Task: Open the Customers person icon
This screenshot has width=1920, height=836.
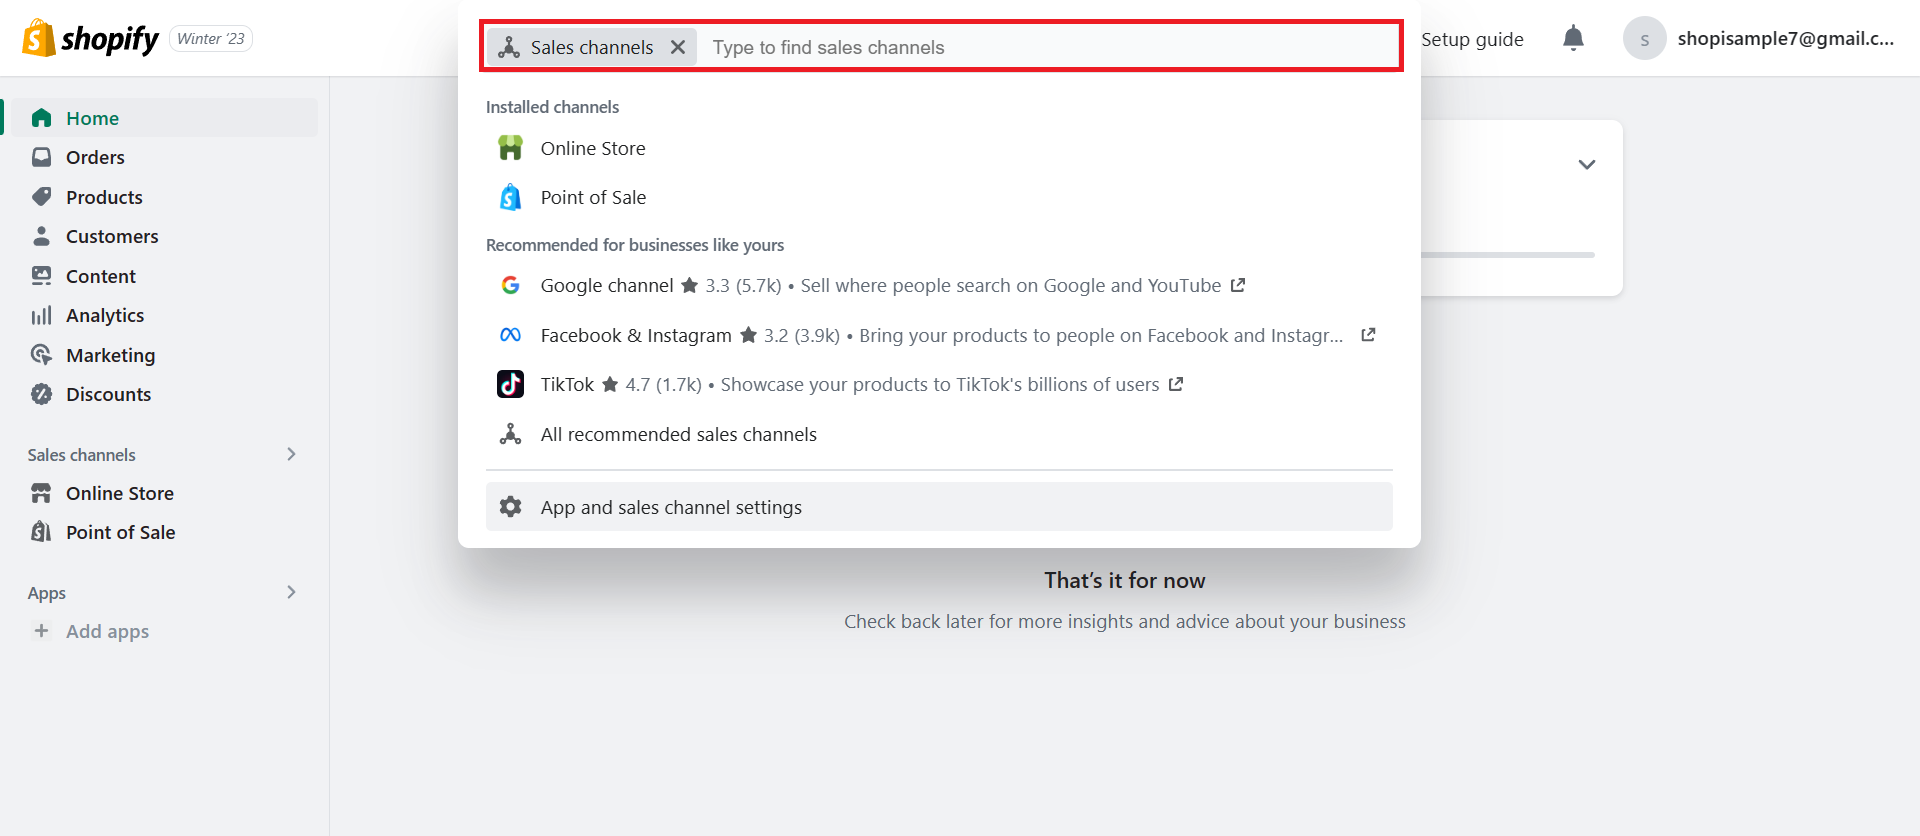Action: [41, 236]
